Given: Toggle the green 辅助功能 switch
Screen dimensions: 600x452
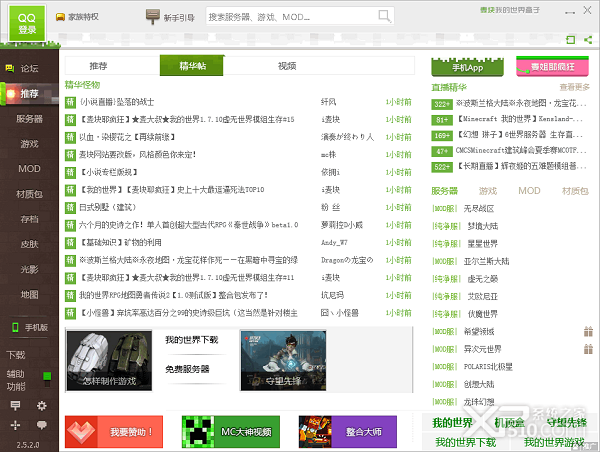Looking at the screenshot, I should click(x=47, y=379).
